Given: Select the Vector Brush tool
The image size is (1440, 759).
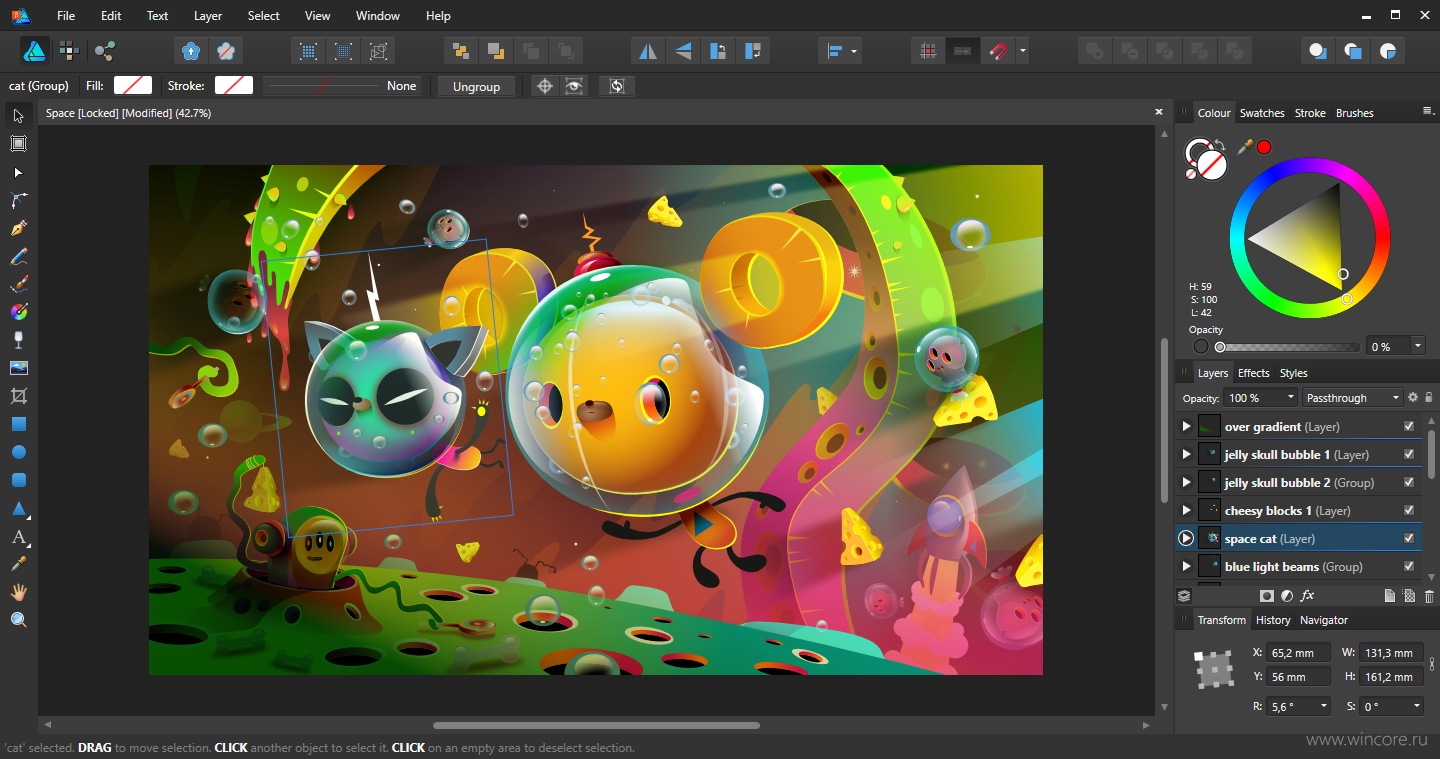Looking at the screenshot, I should tap(18, 285).
